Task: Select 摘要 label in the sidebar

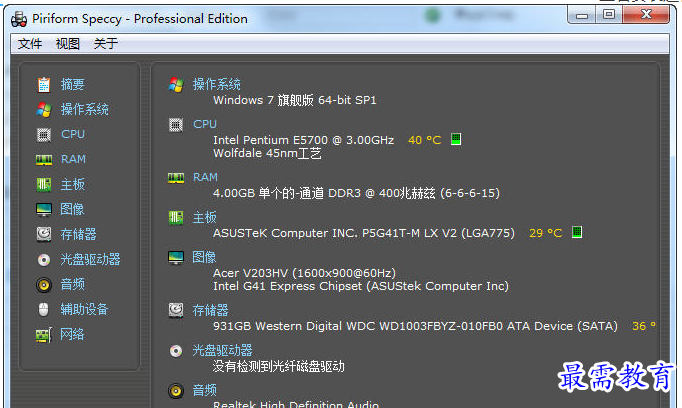Action: click(x=72, y=84)
